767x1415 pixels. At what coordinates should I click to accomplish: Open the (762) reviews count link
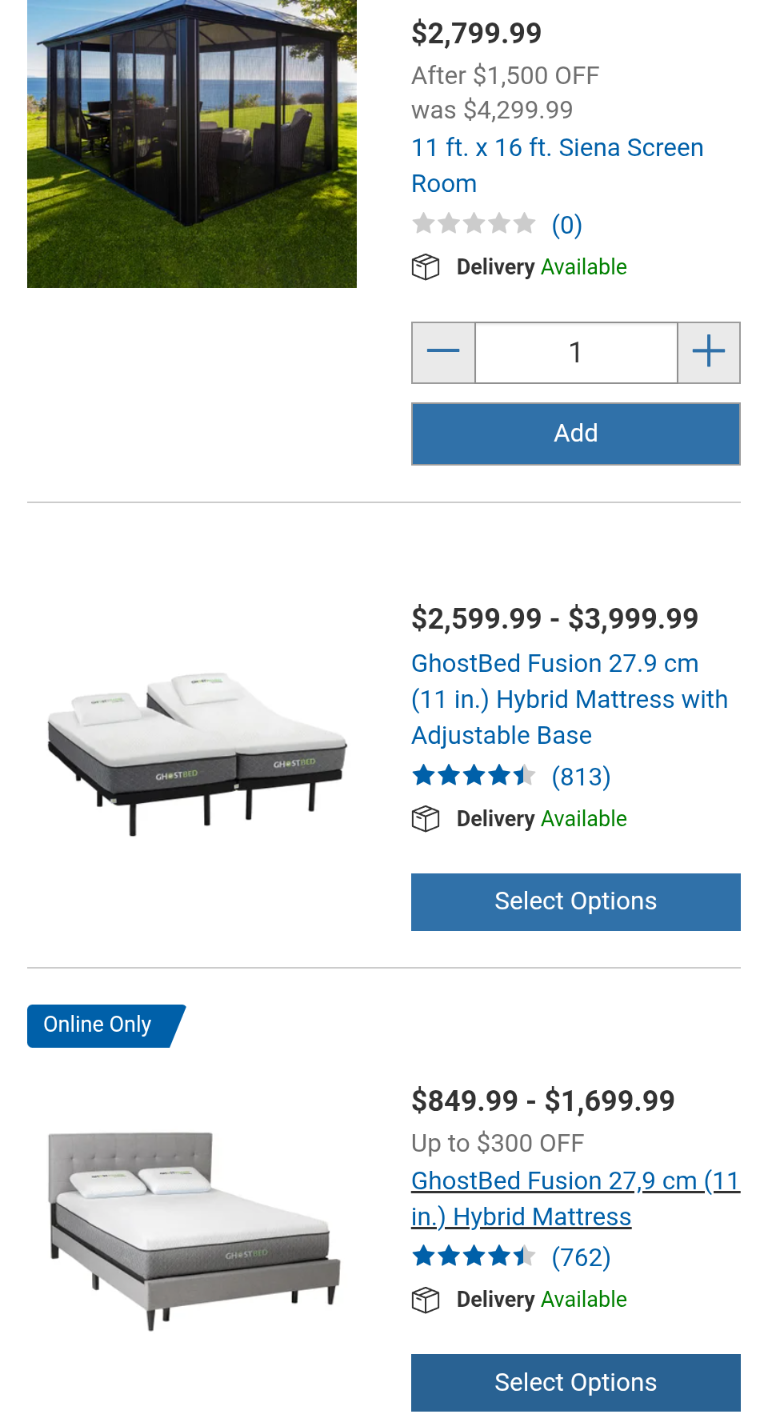pos(581,1257)
